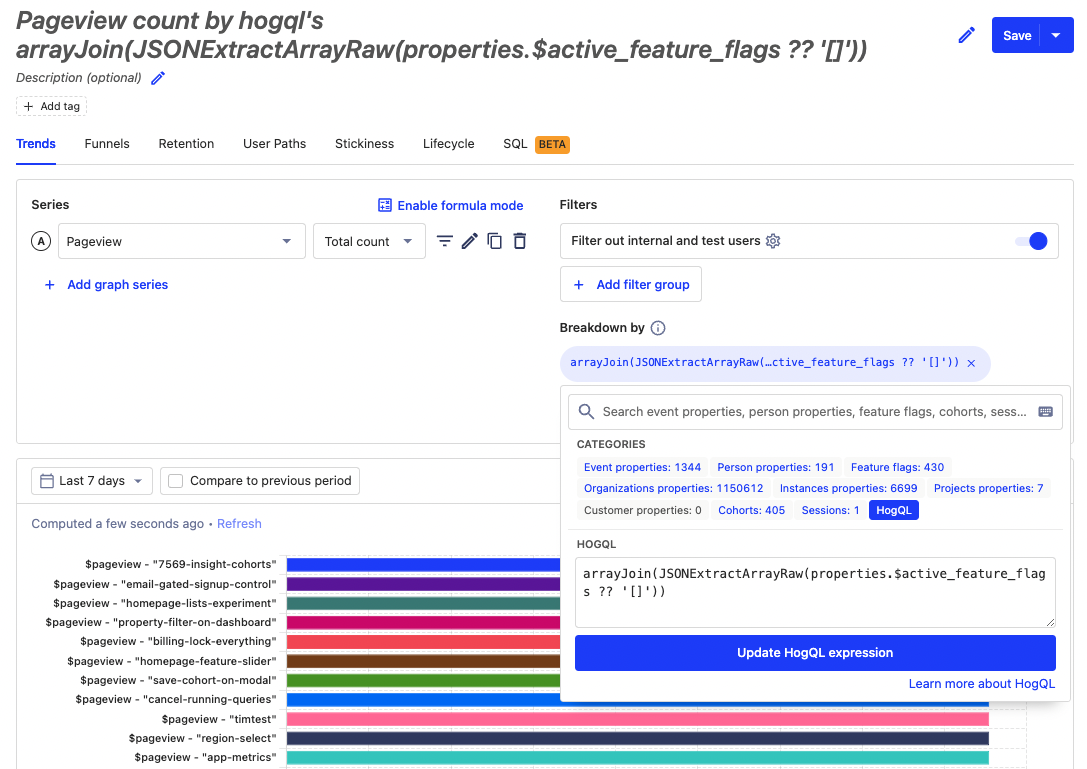Image resolution: width=1087 pixels, height=769 pixels.
Task: Select the Stickiness tab
Action: 364,144
